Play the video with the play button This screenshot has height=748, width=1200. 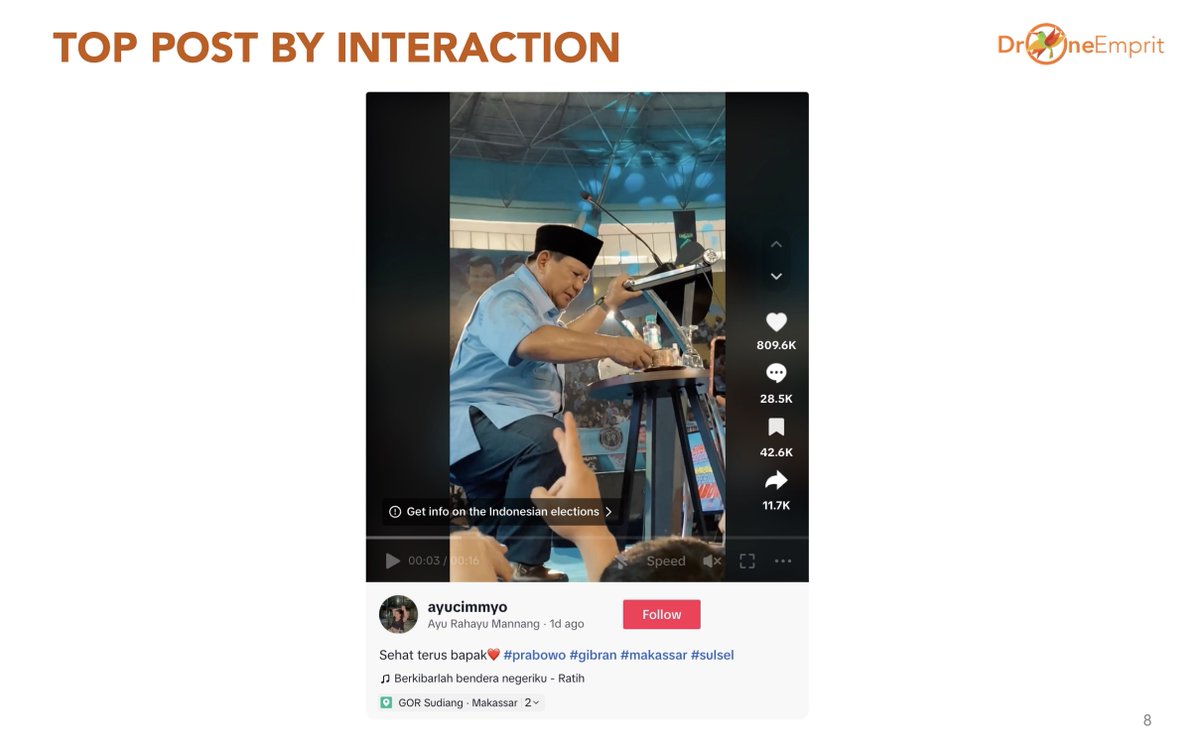pos(393,561)
